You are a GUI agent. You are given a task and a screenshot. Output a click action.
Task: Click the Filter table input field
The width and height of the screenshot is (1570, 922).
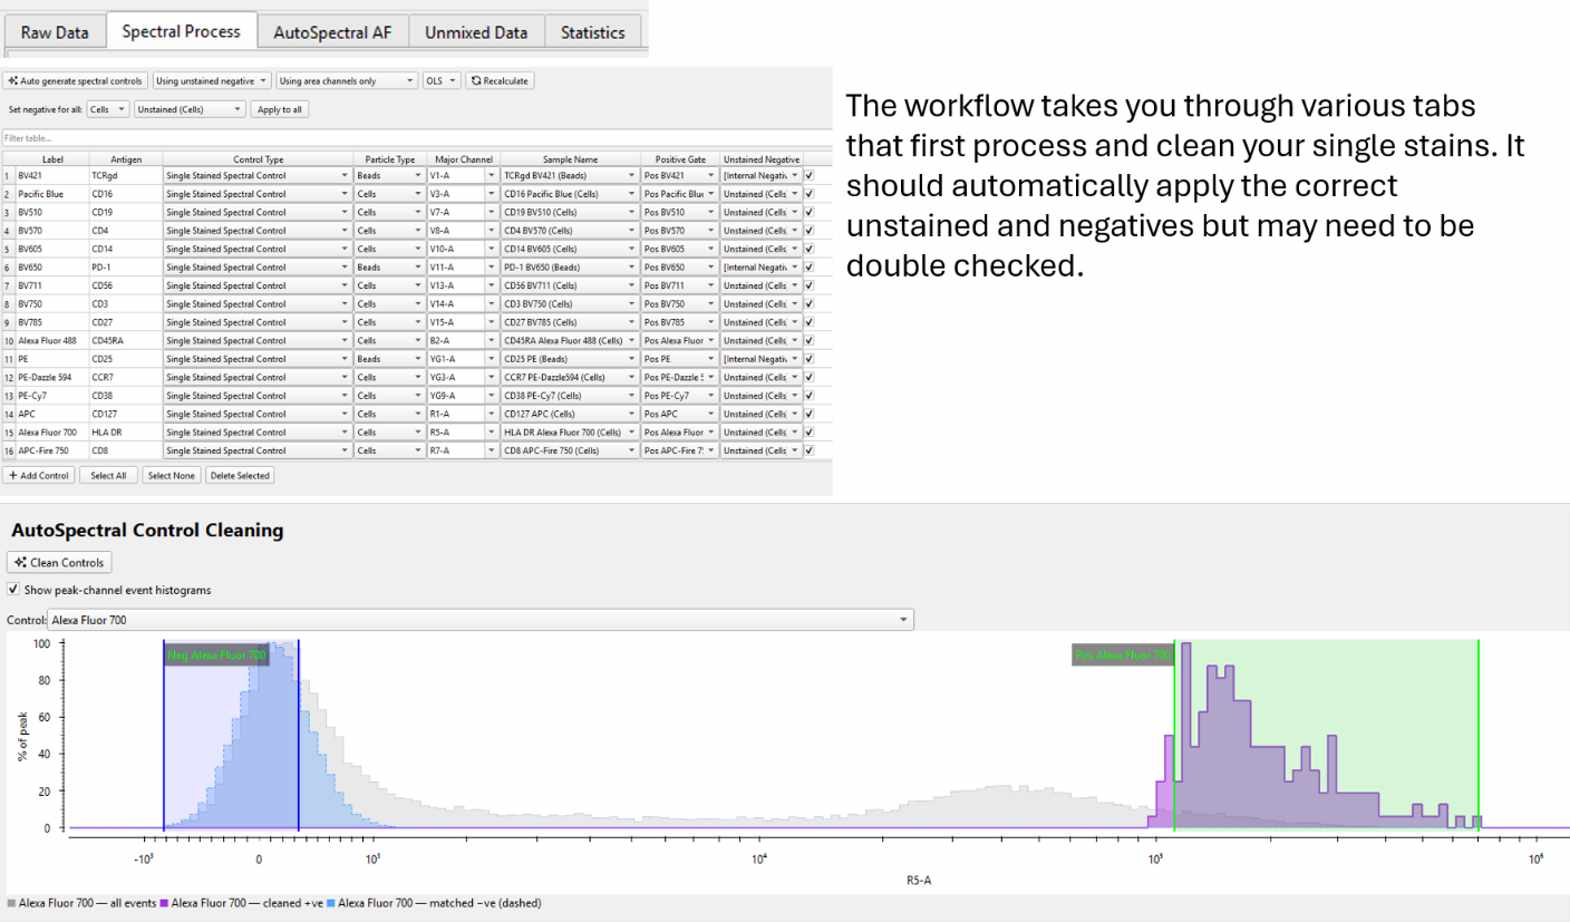pyautogui.click(x=416, y=138)
